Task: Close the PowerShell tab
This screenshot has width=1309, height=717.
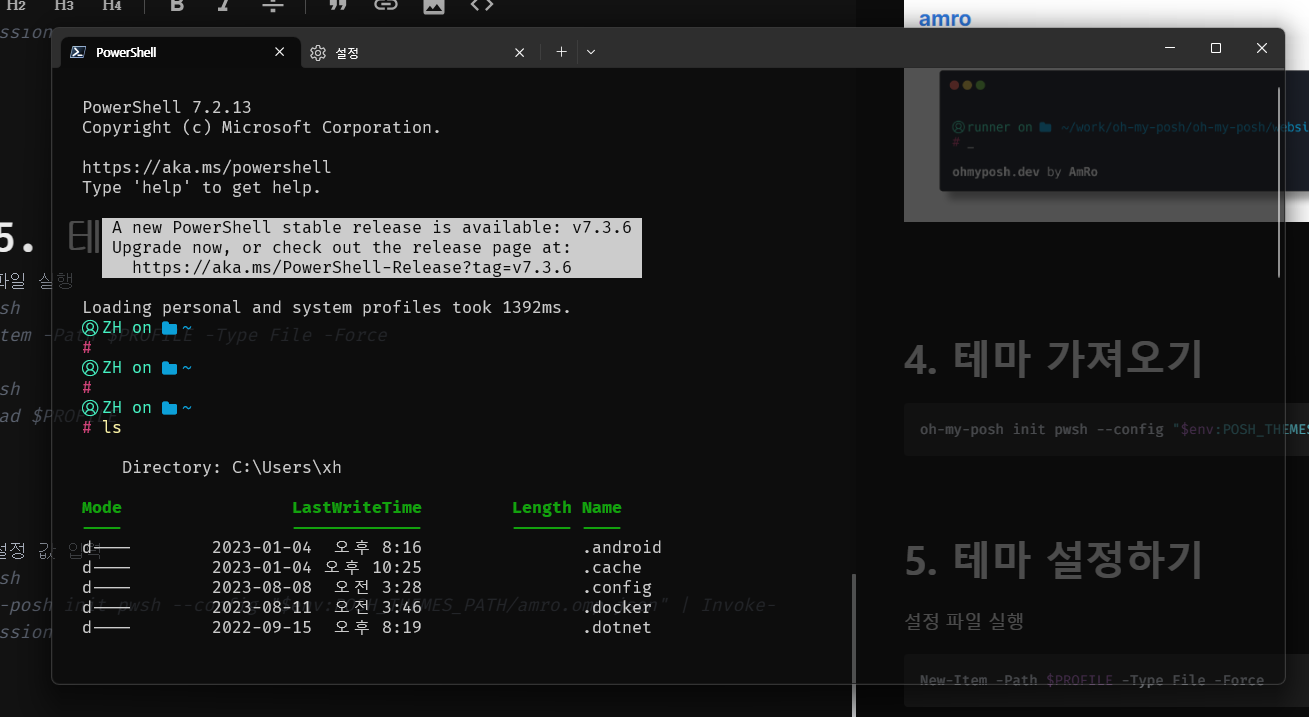Action: 280,52
